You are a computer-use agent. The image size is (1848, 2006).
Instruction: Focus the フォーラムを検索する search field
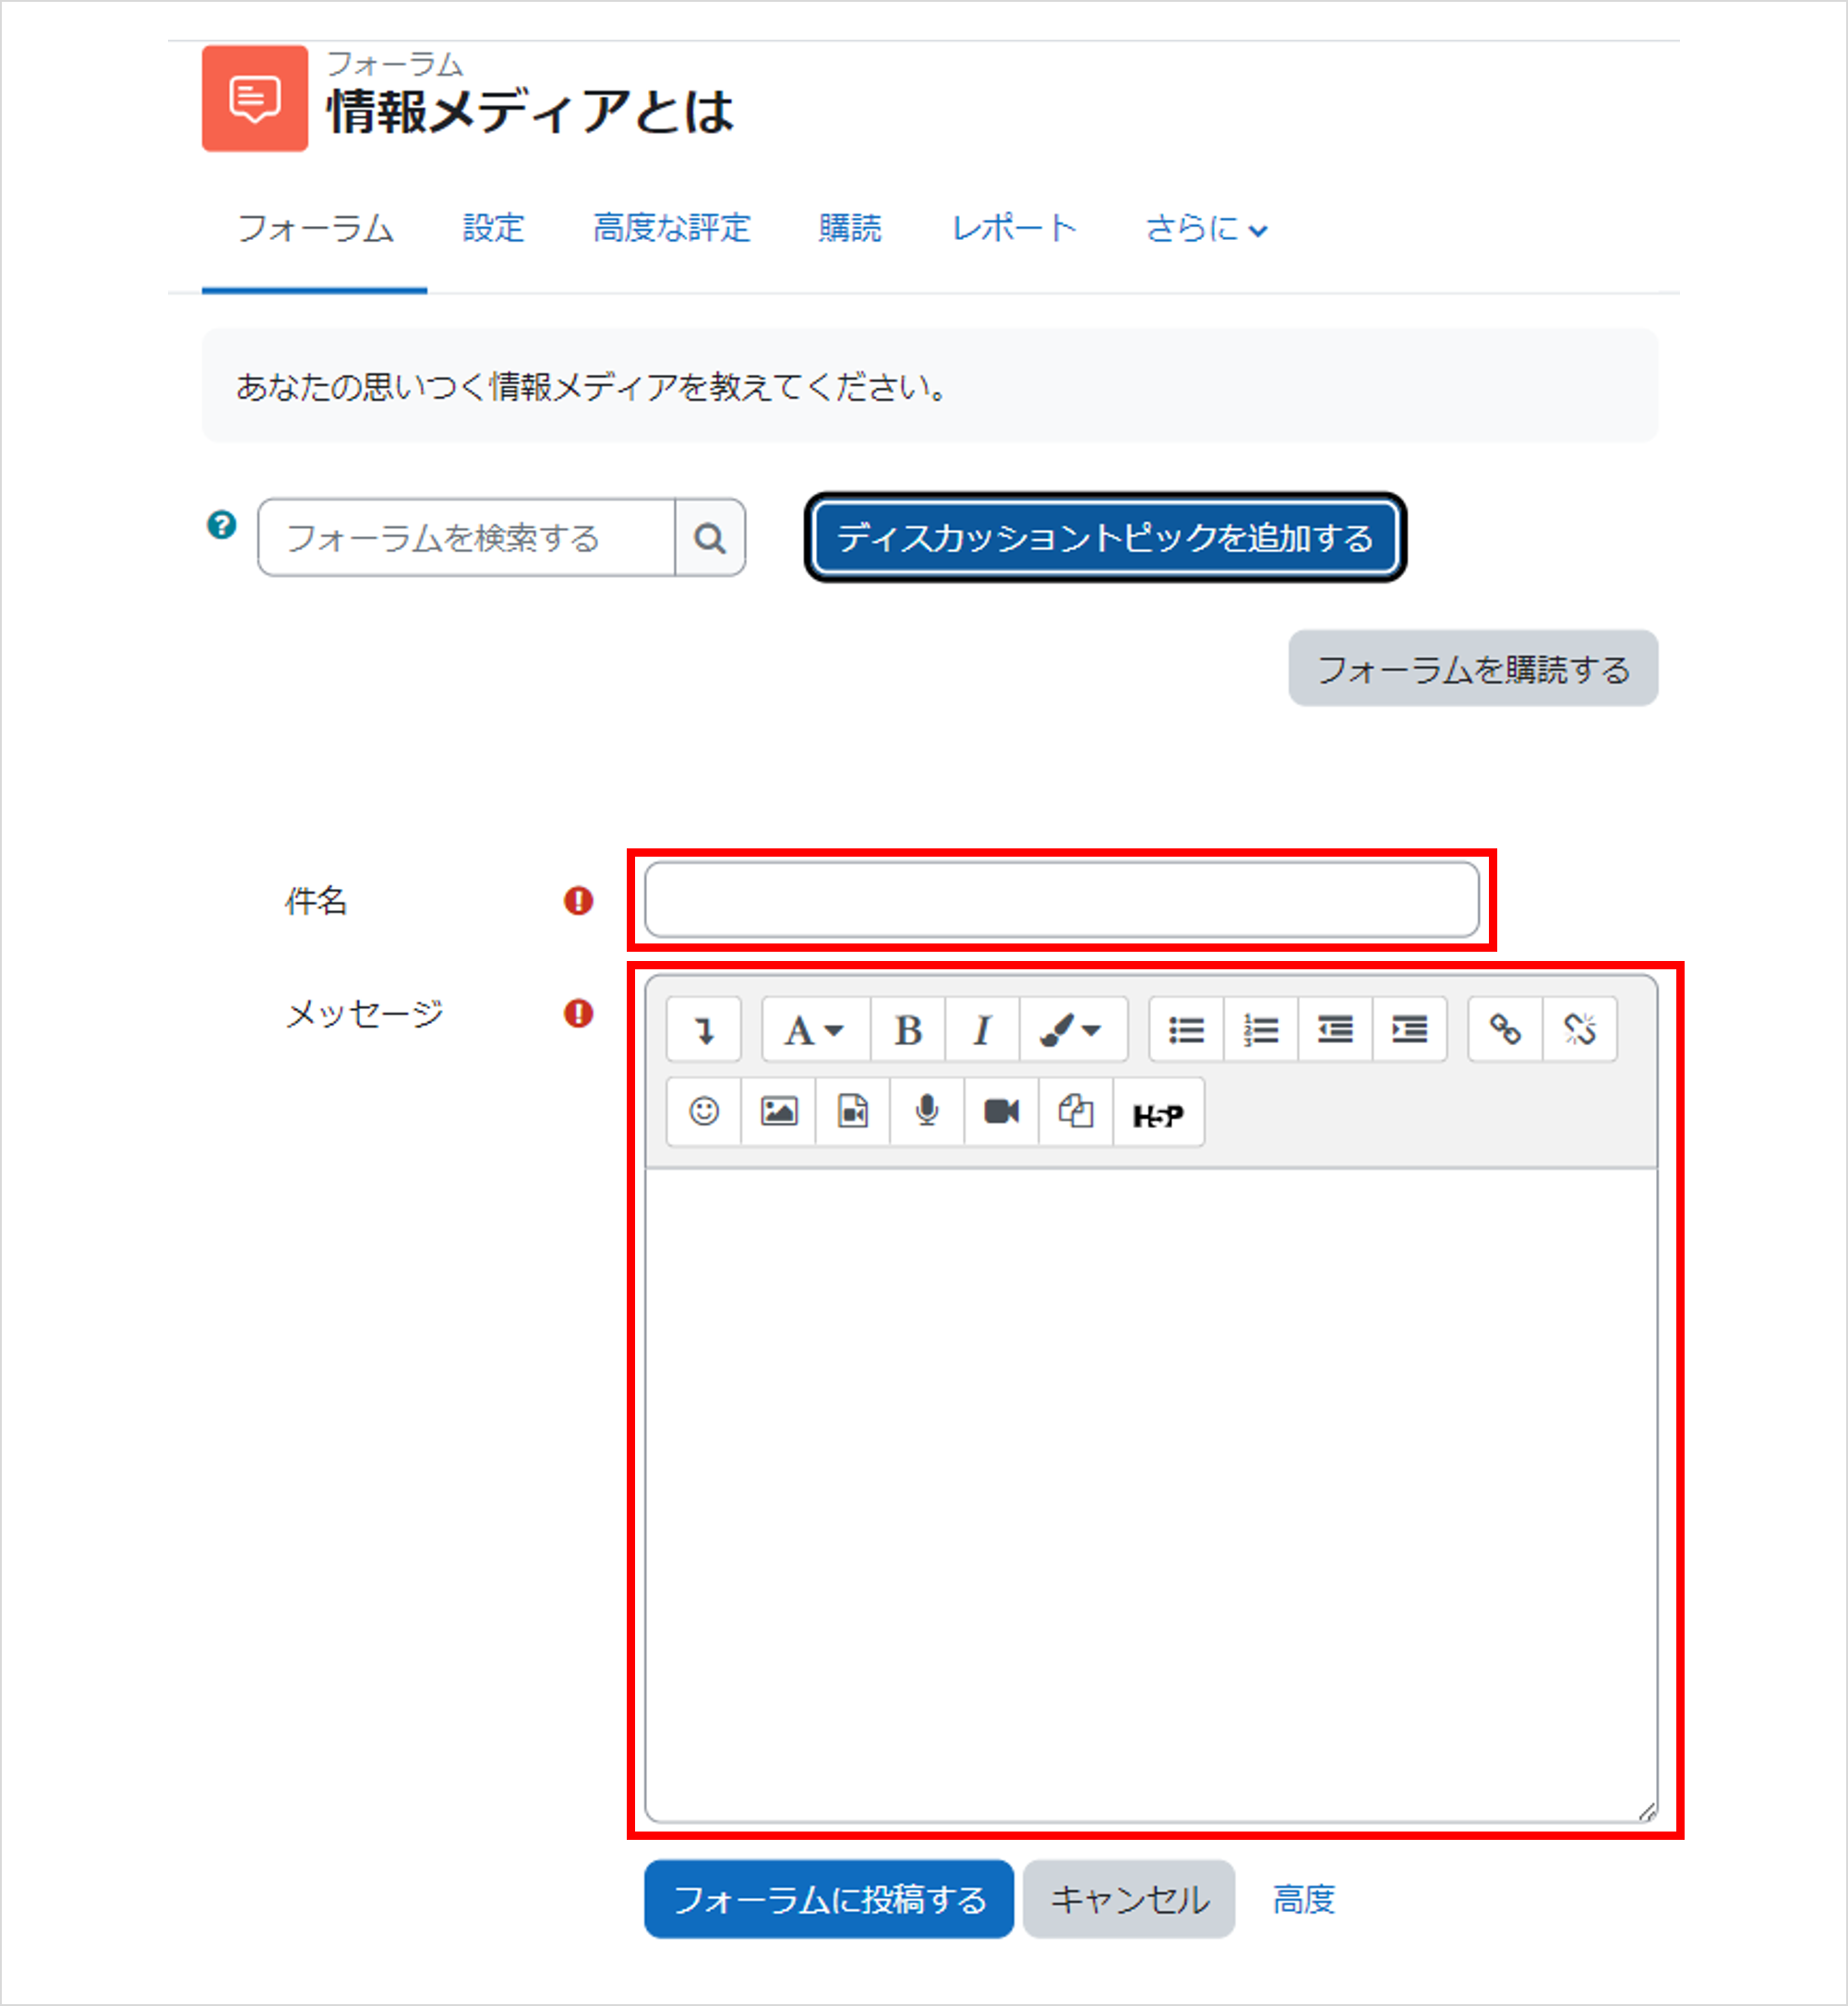[x=466, y=538]
